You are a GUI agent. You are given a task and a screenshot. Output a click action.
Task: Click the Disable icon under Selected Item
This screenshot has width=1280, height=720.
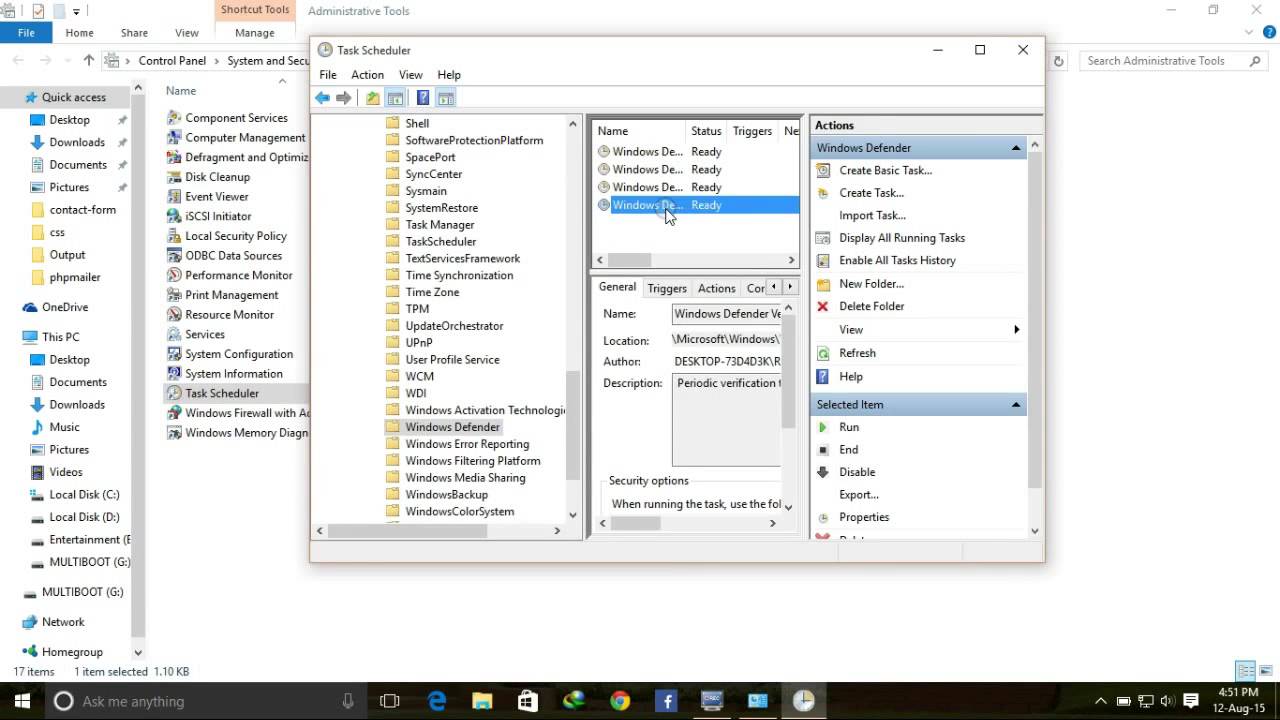pos(823,472)
